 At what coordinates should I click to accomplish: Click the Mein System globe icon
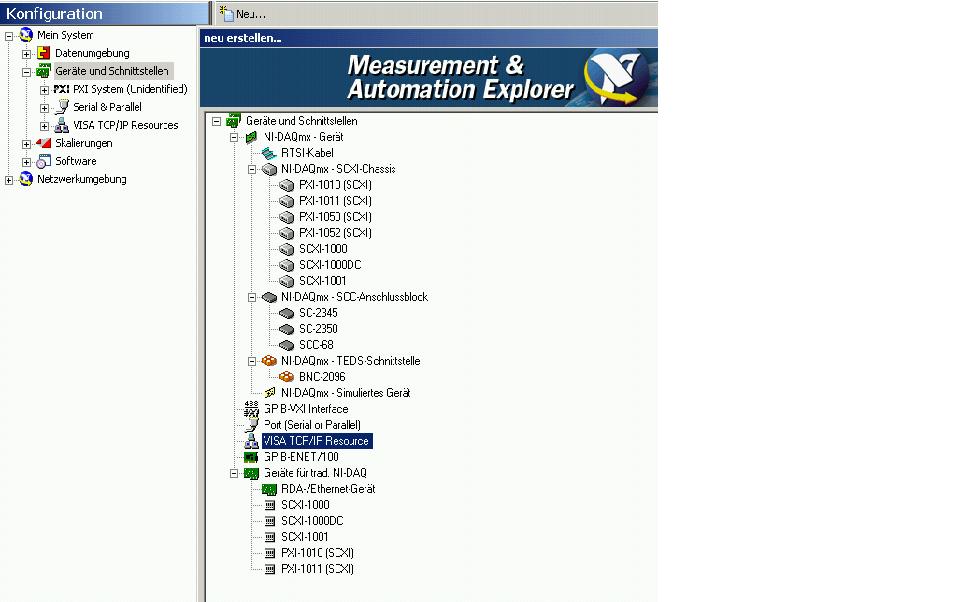(x=26, y=35)
